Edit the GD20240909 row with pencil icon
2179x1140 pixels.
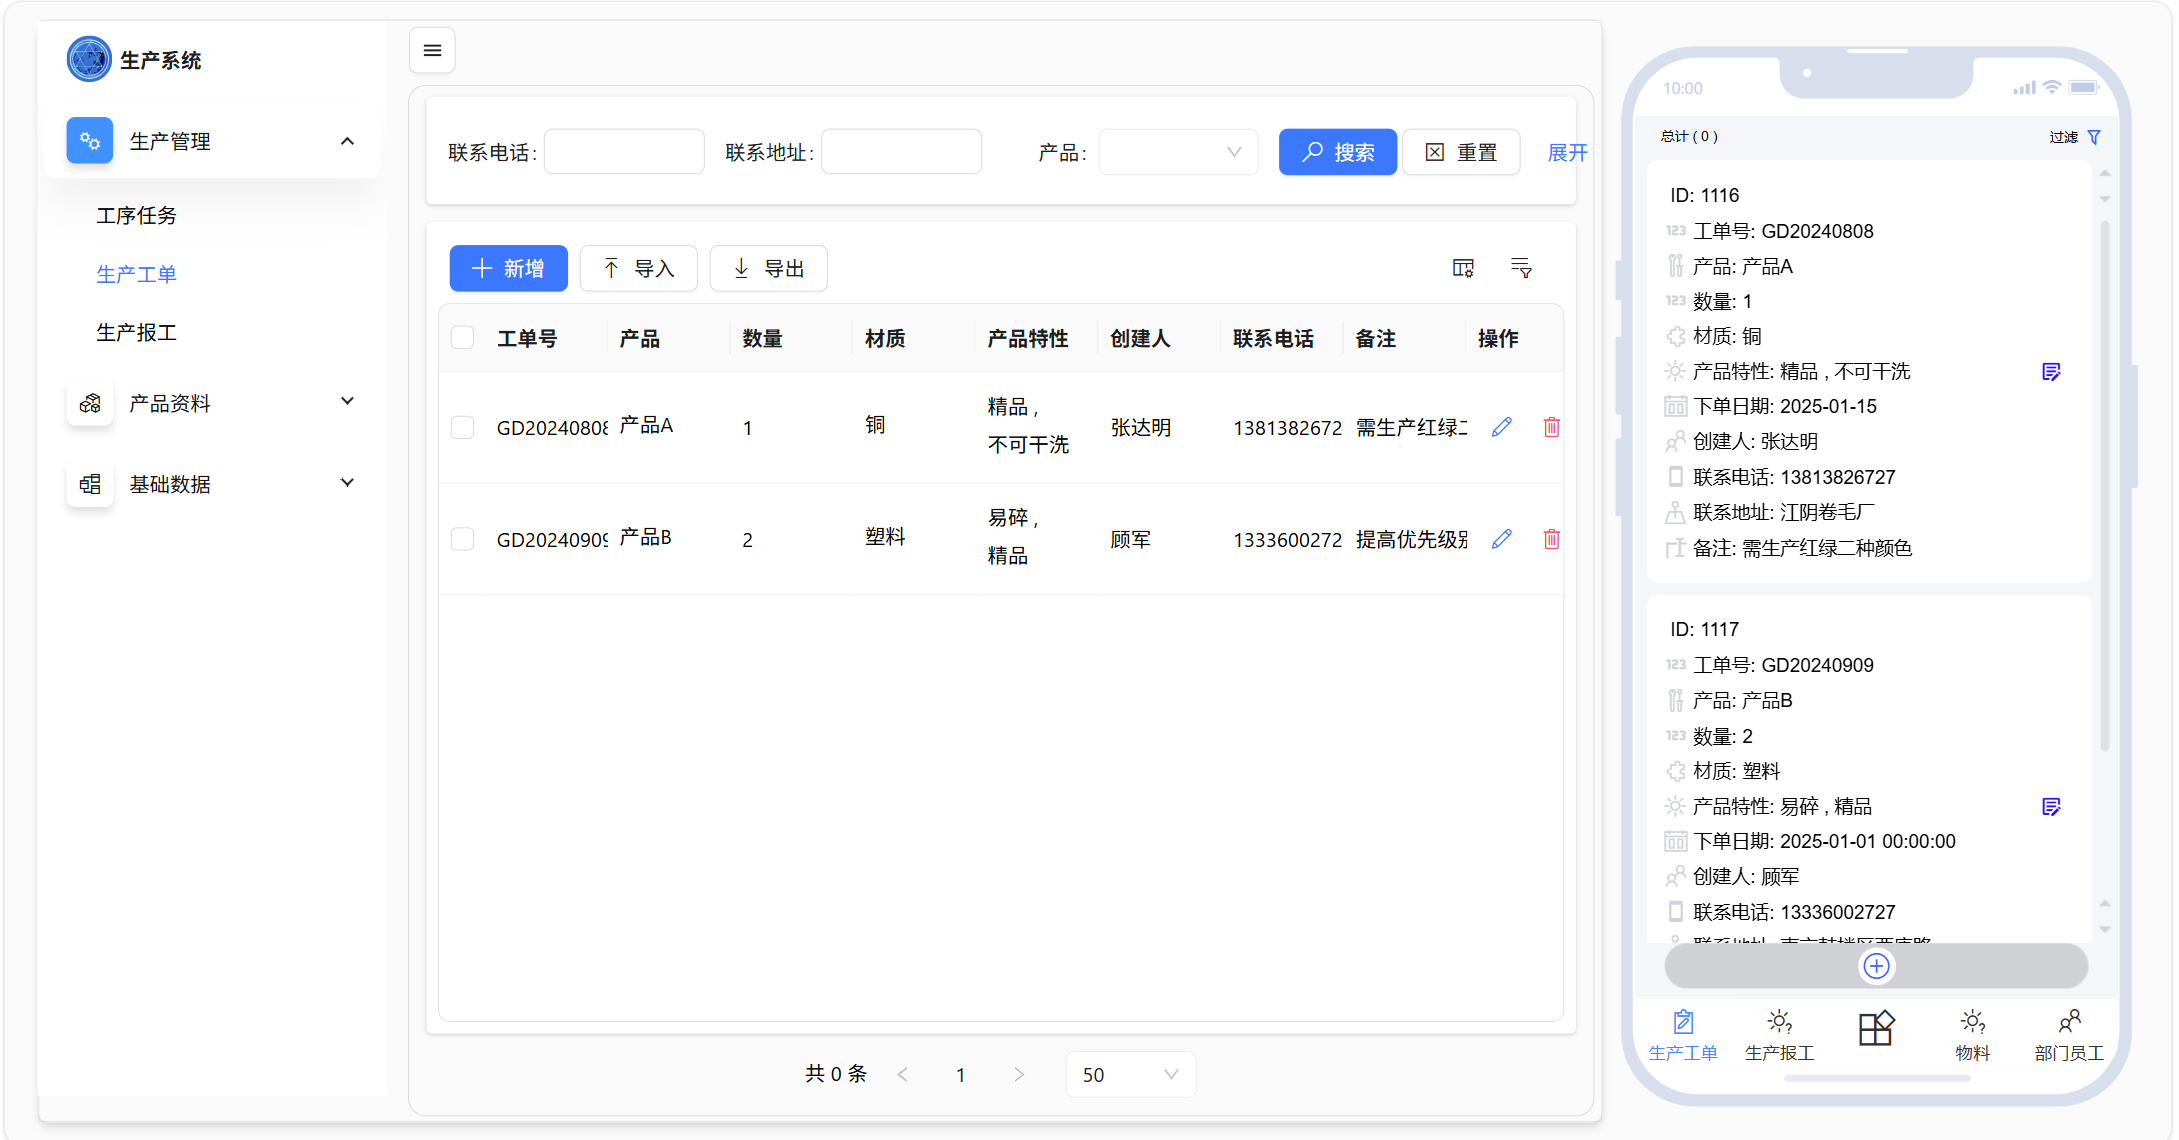click(1502, 539)
